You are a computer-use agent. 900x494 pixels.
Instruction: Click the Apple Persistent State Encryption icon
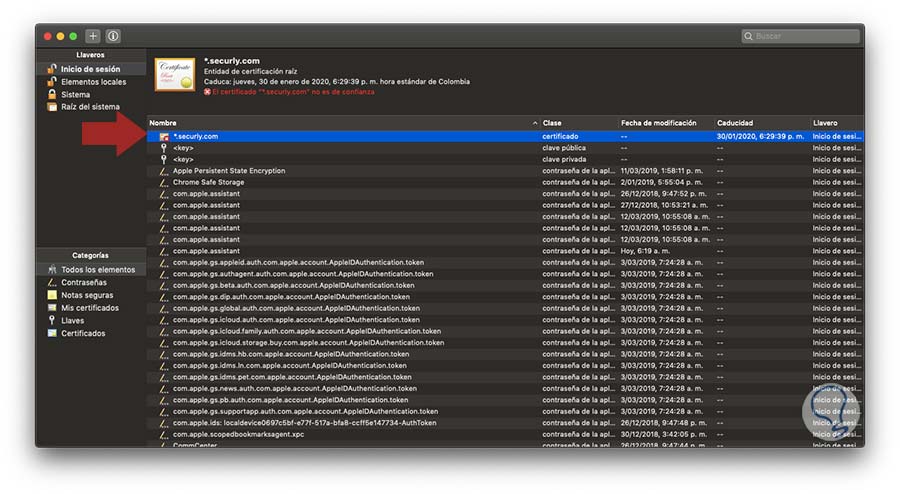pos(164,171)
